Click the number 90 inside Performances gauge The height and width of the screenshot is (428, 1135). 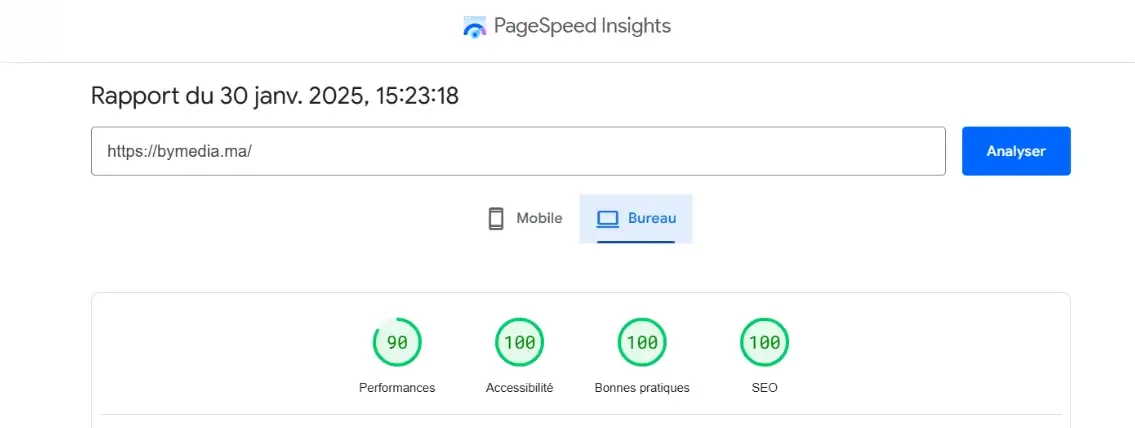397,343
